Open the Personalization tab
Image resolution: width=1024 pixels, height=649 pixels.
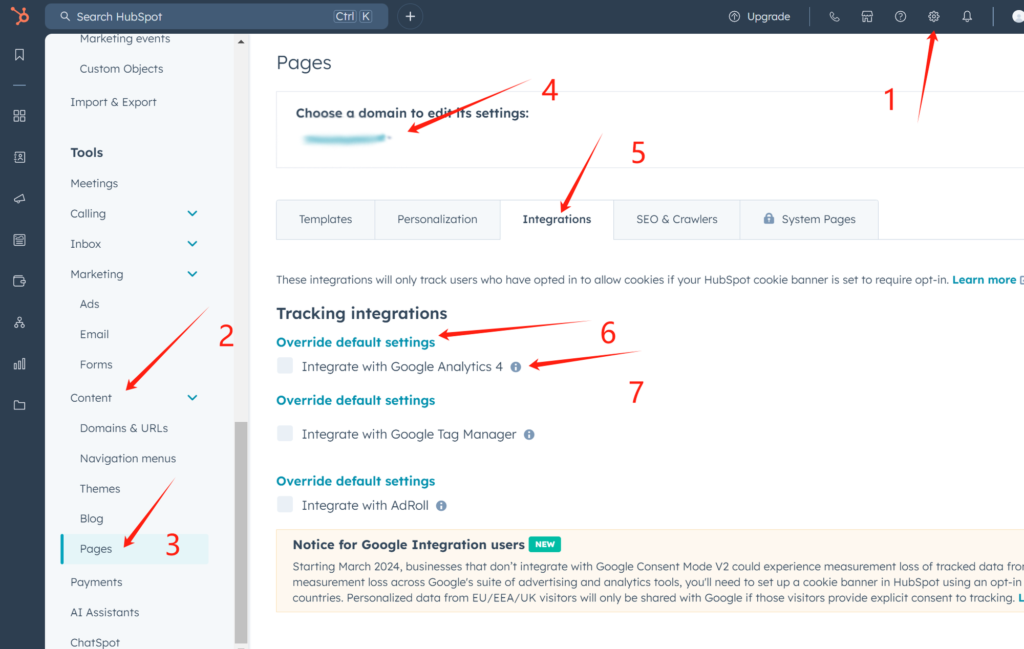click(437, 220)
